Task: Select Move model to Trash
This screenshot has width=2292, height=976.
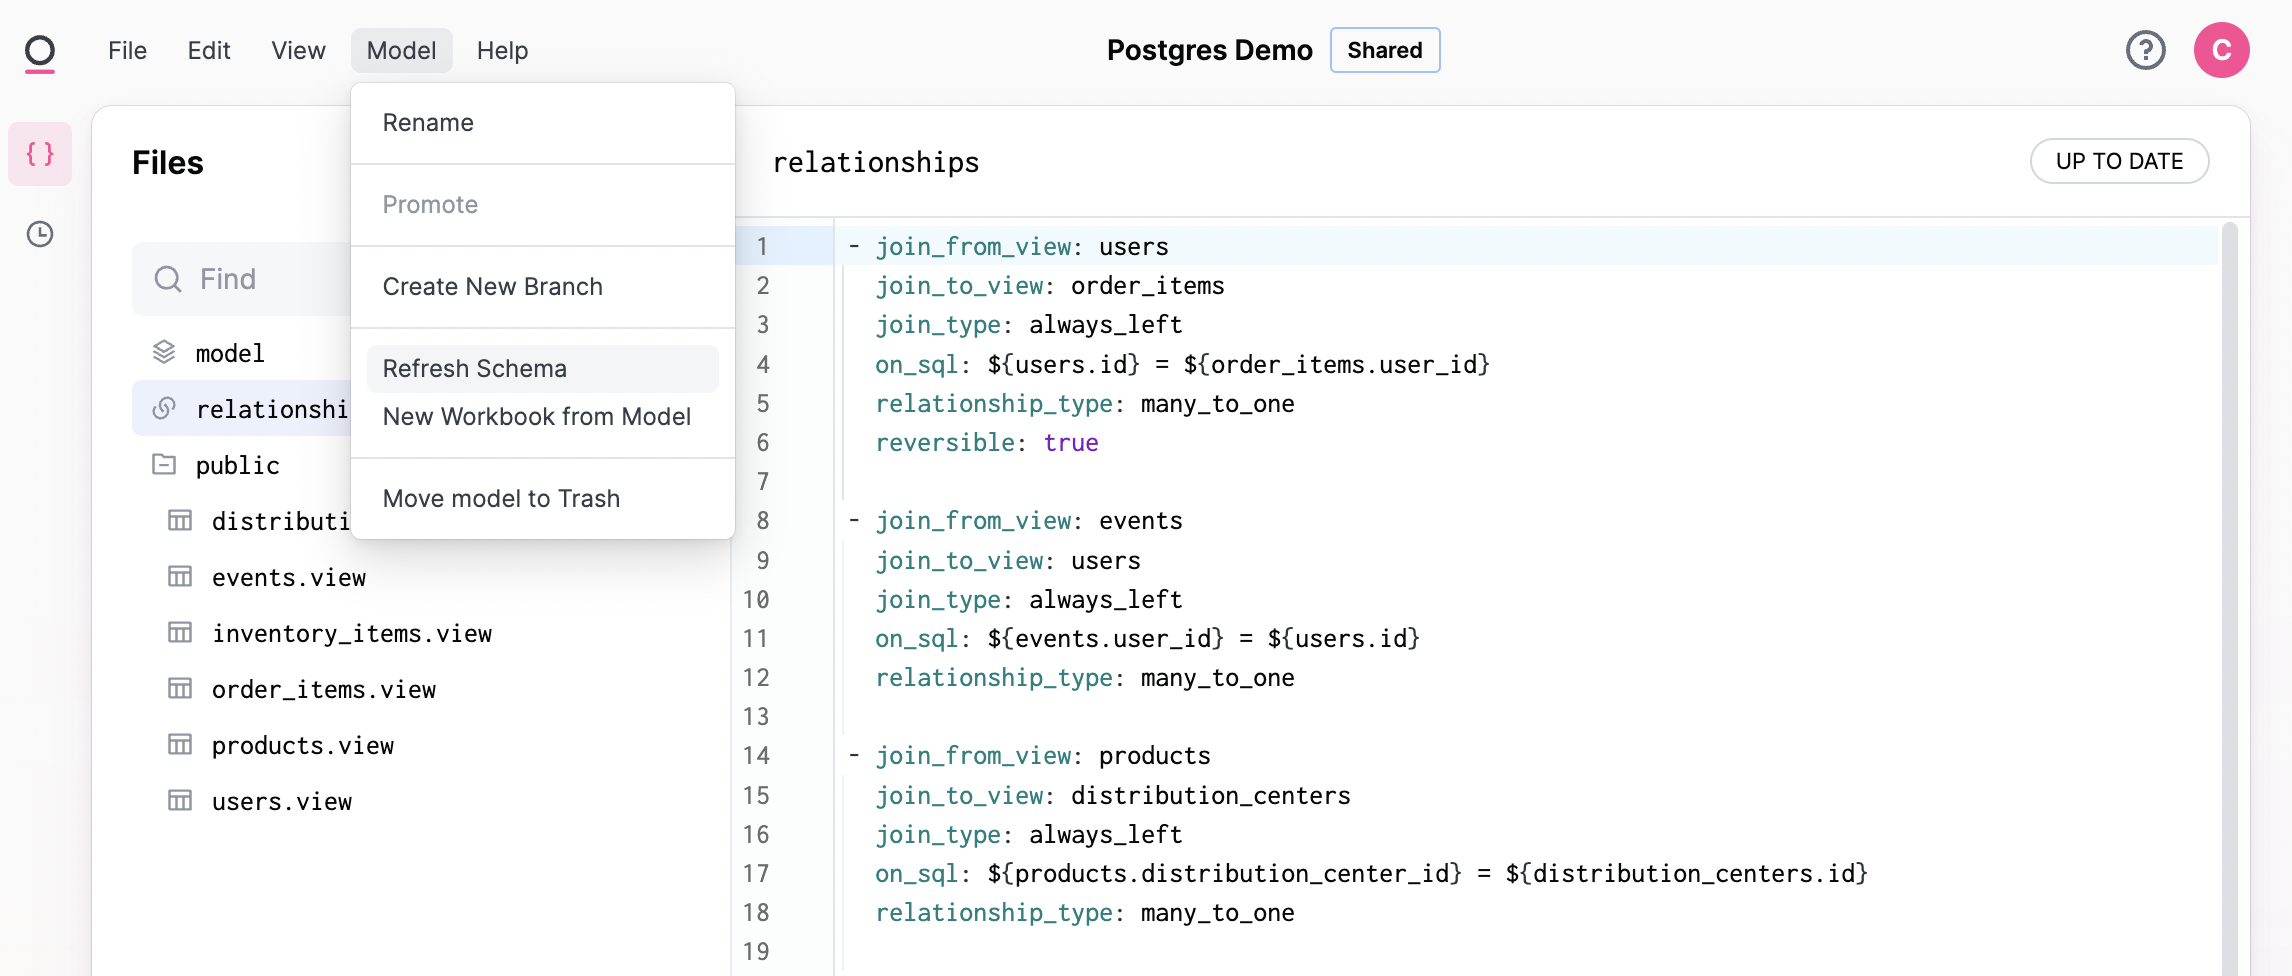Action: (501, 499)
